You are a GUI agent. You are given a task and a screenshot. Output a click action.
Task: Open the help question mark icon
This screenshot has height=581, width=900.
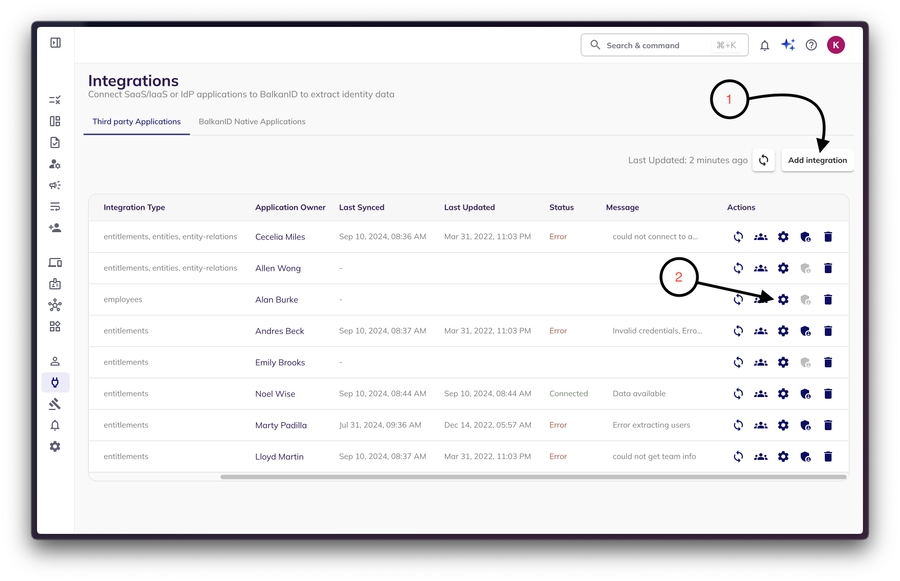(x=811, y=45)
